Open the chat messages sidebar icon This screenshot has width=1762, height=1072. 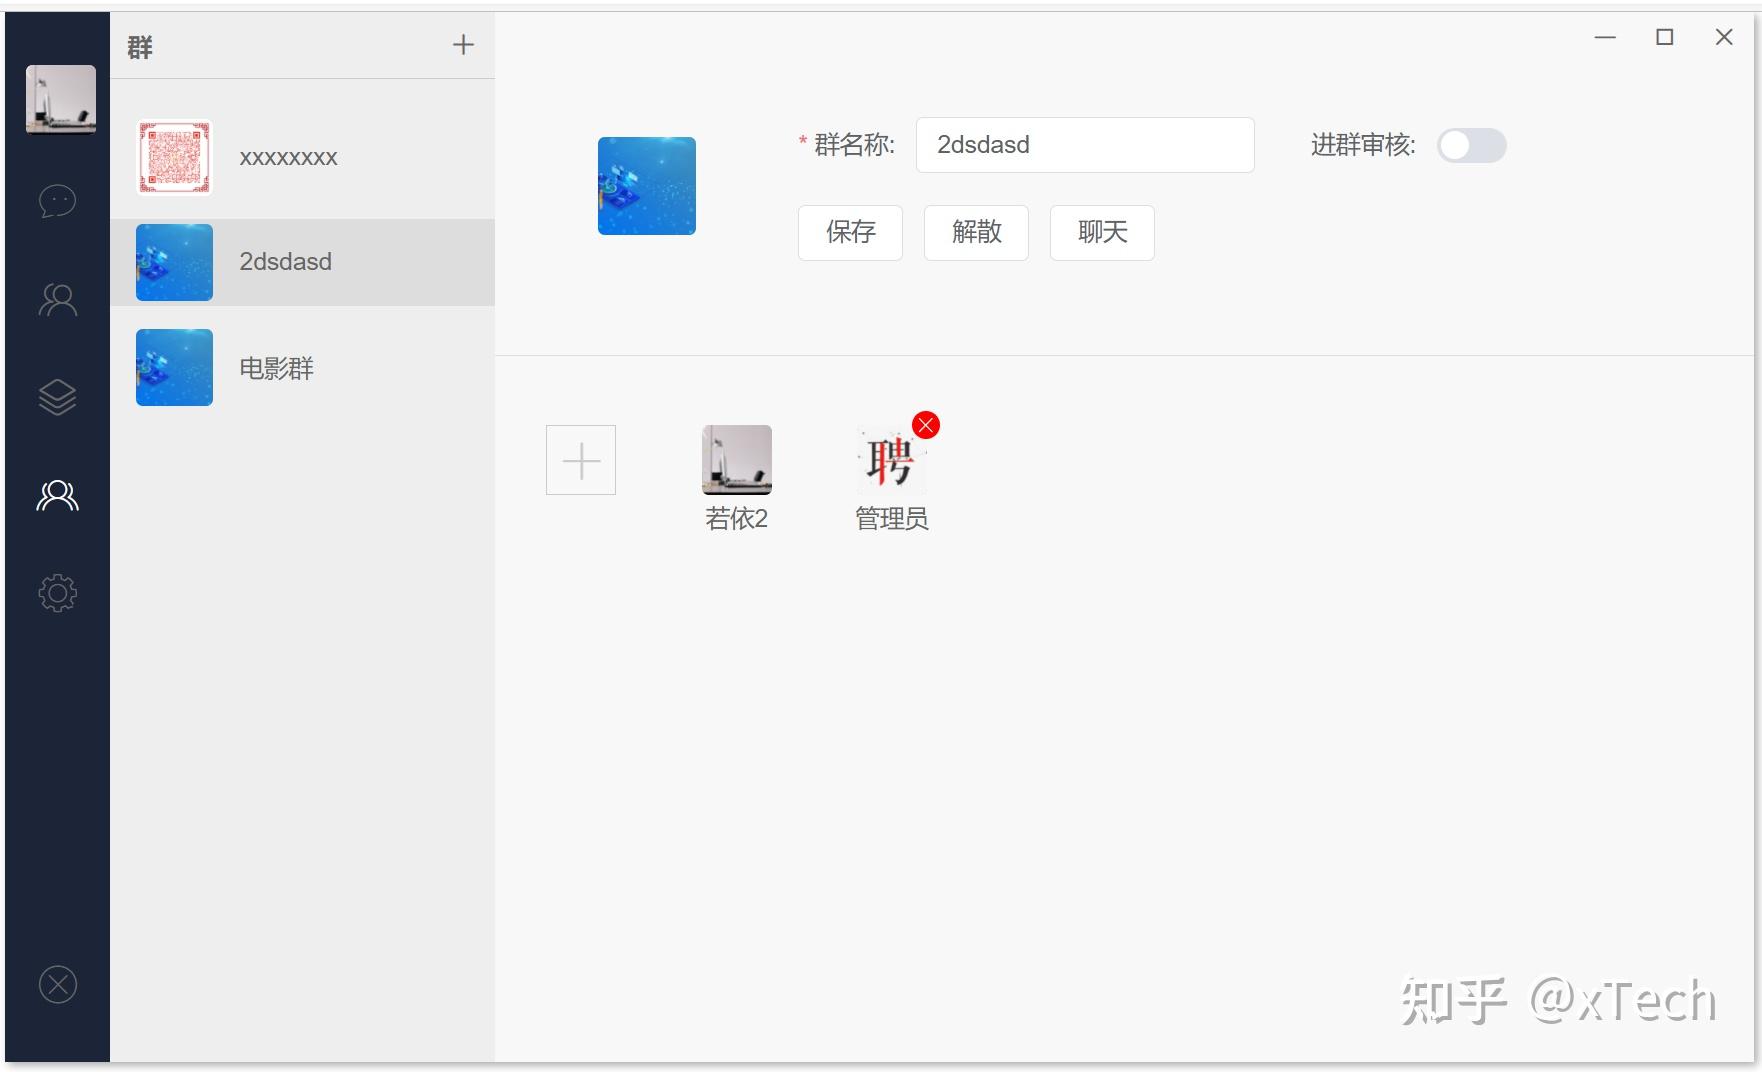click(58, 201)
